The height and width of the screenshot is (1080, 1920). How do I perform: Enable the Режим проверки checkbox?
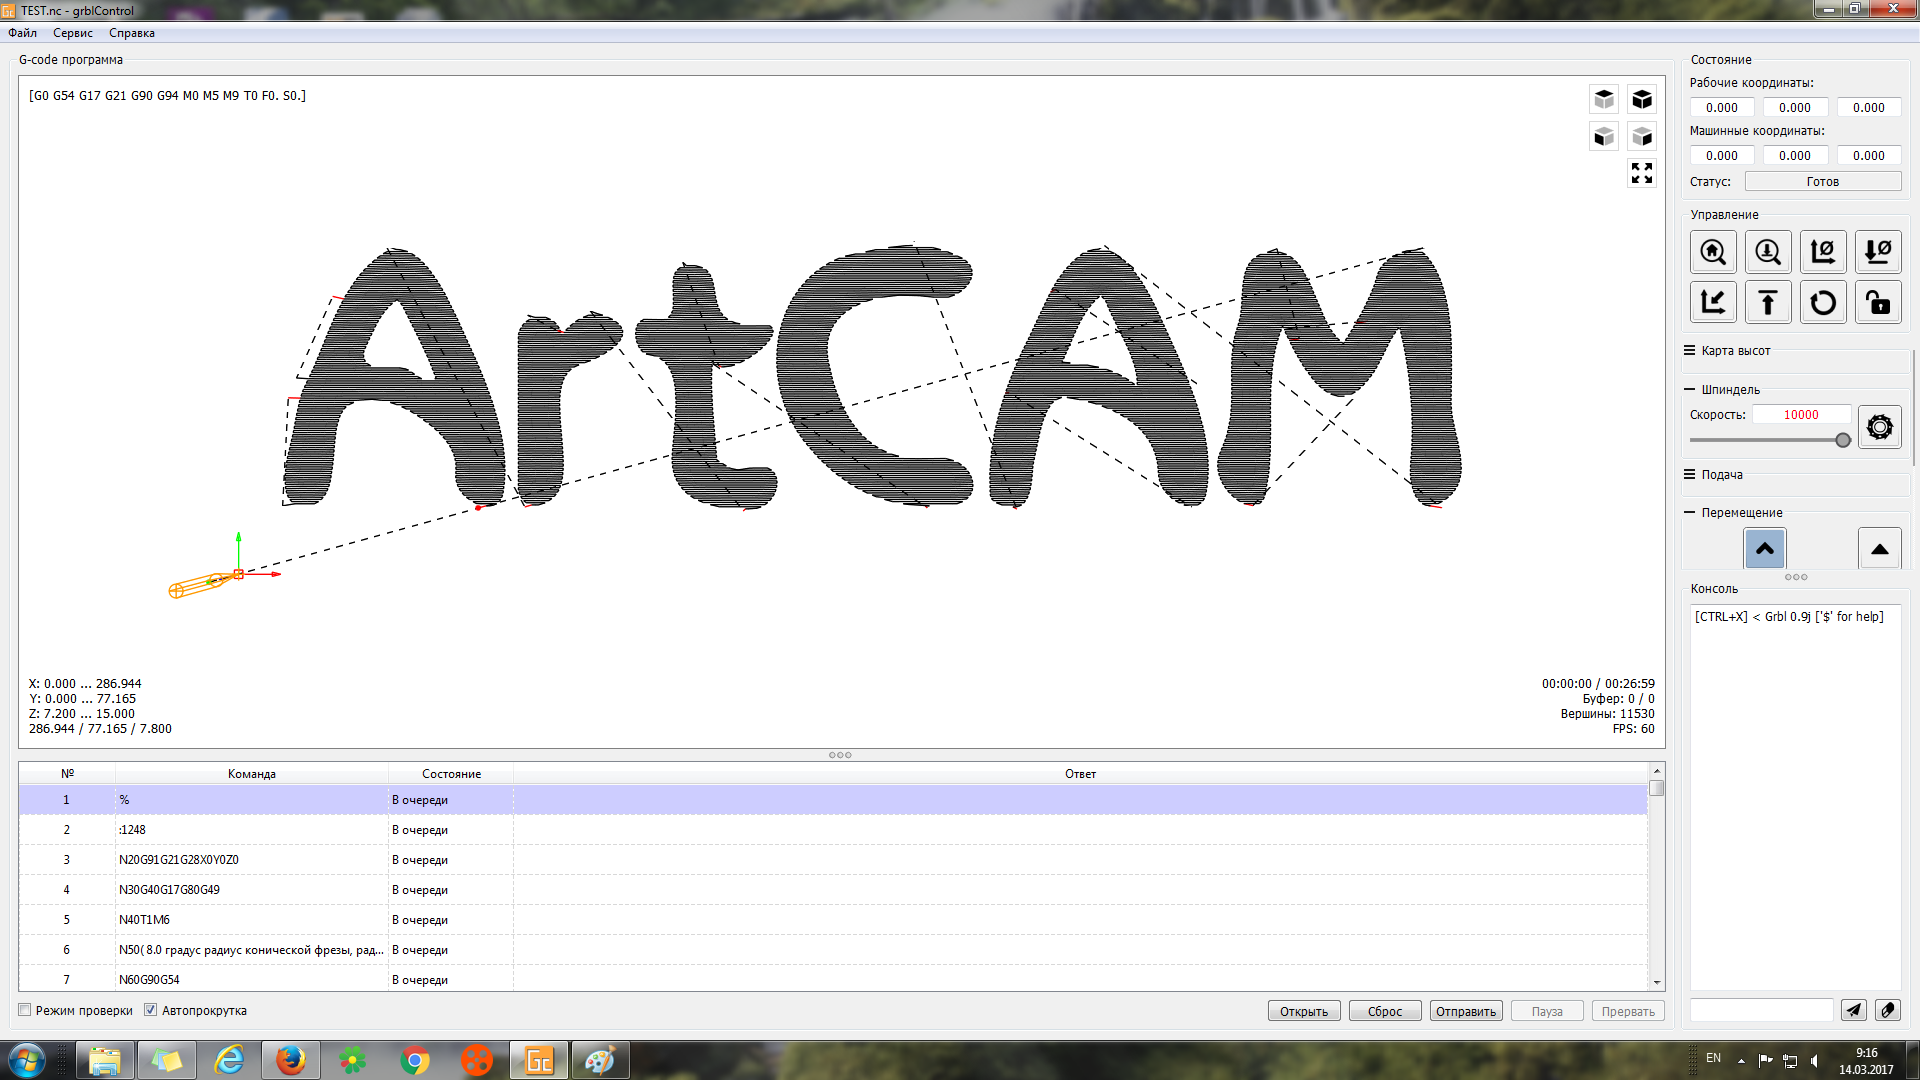pos(25,1010)
